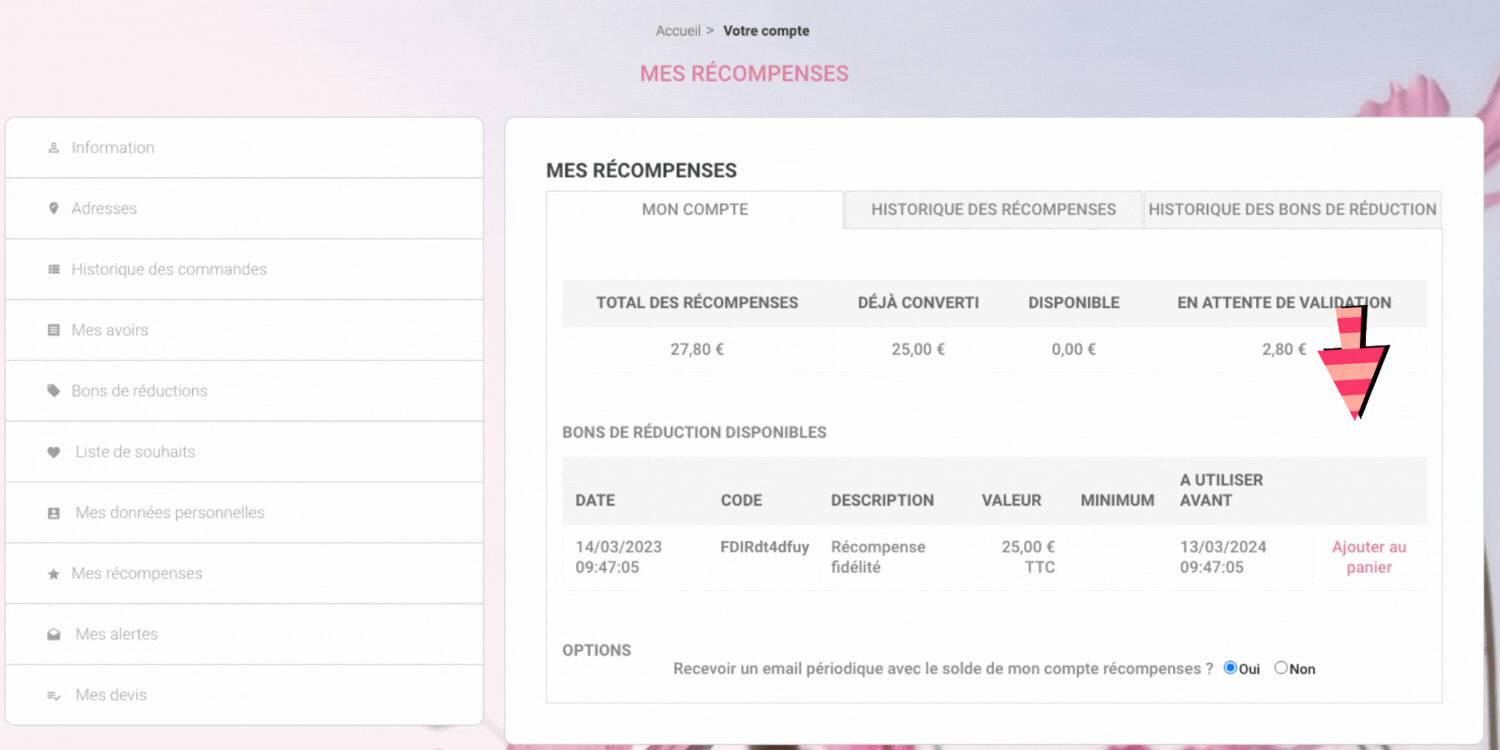
Task: Select Oui for periodic email option
Action: pyautogui.click(x=1231, y=668)
